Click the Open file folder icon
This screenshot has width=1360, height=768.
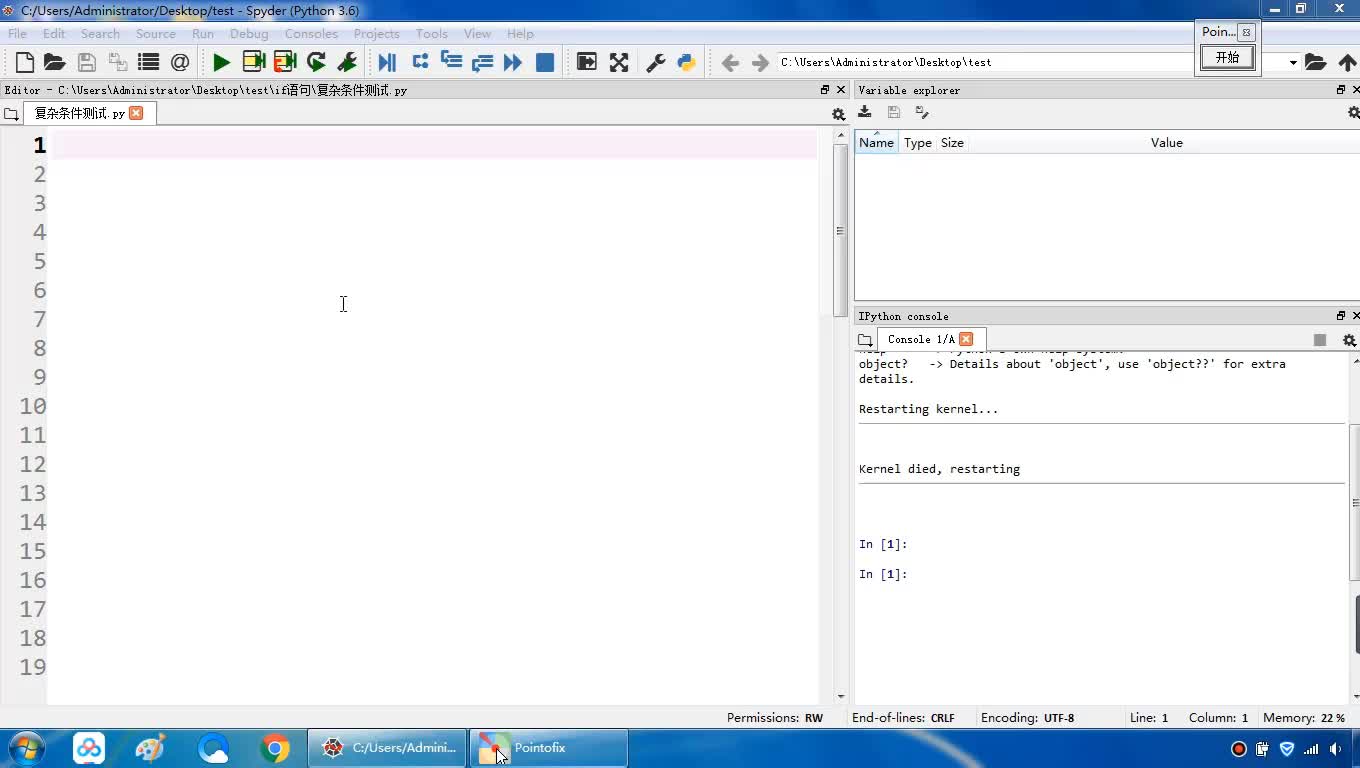55,62
